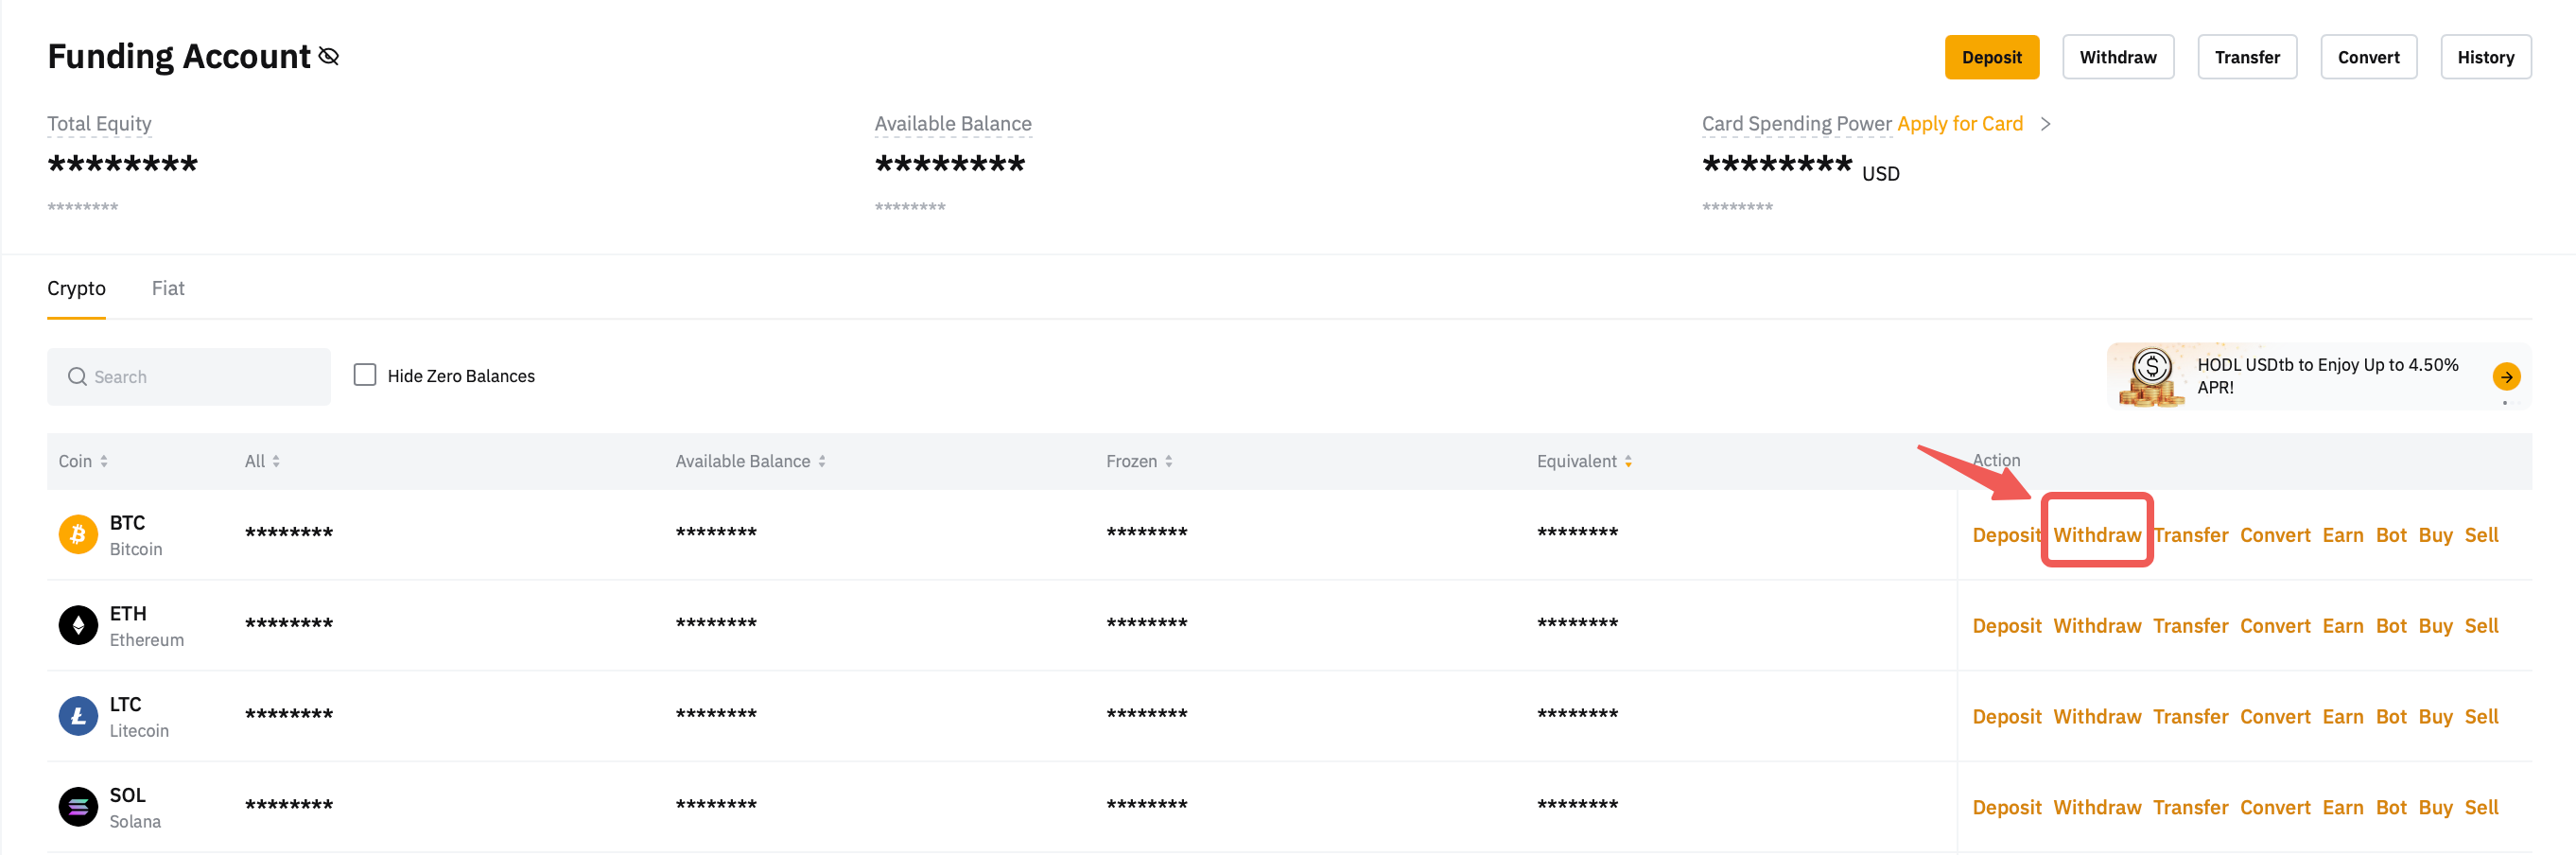Open Apply for Card link
Screen dimensions: 2576x855
click(x=1959, y=124)
